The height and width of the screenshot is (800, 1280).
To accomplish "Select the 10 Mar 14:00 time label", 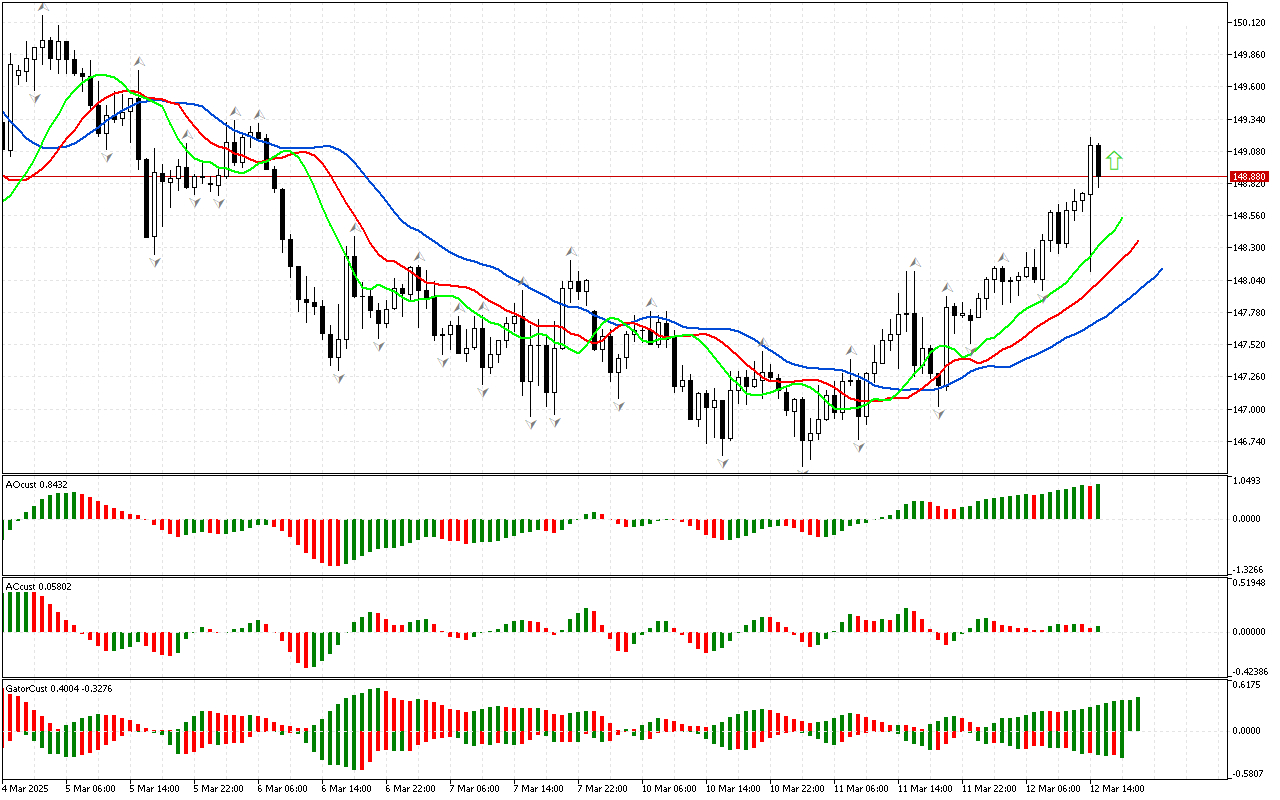I will pos(733,788).
